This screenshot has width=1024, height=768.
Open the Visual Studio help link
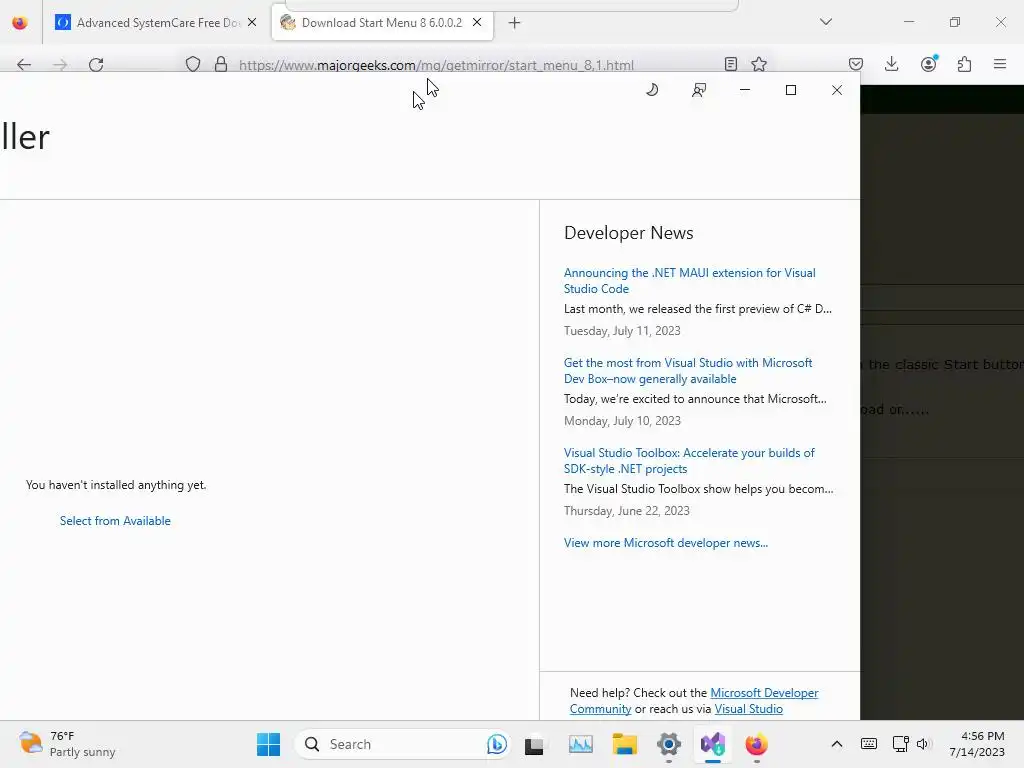point(748,709)
